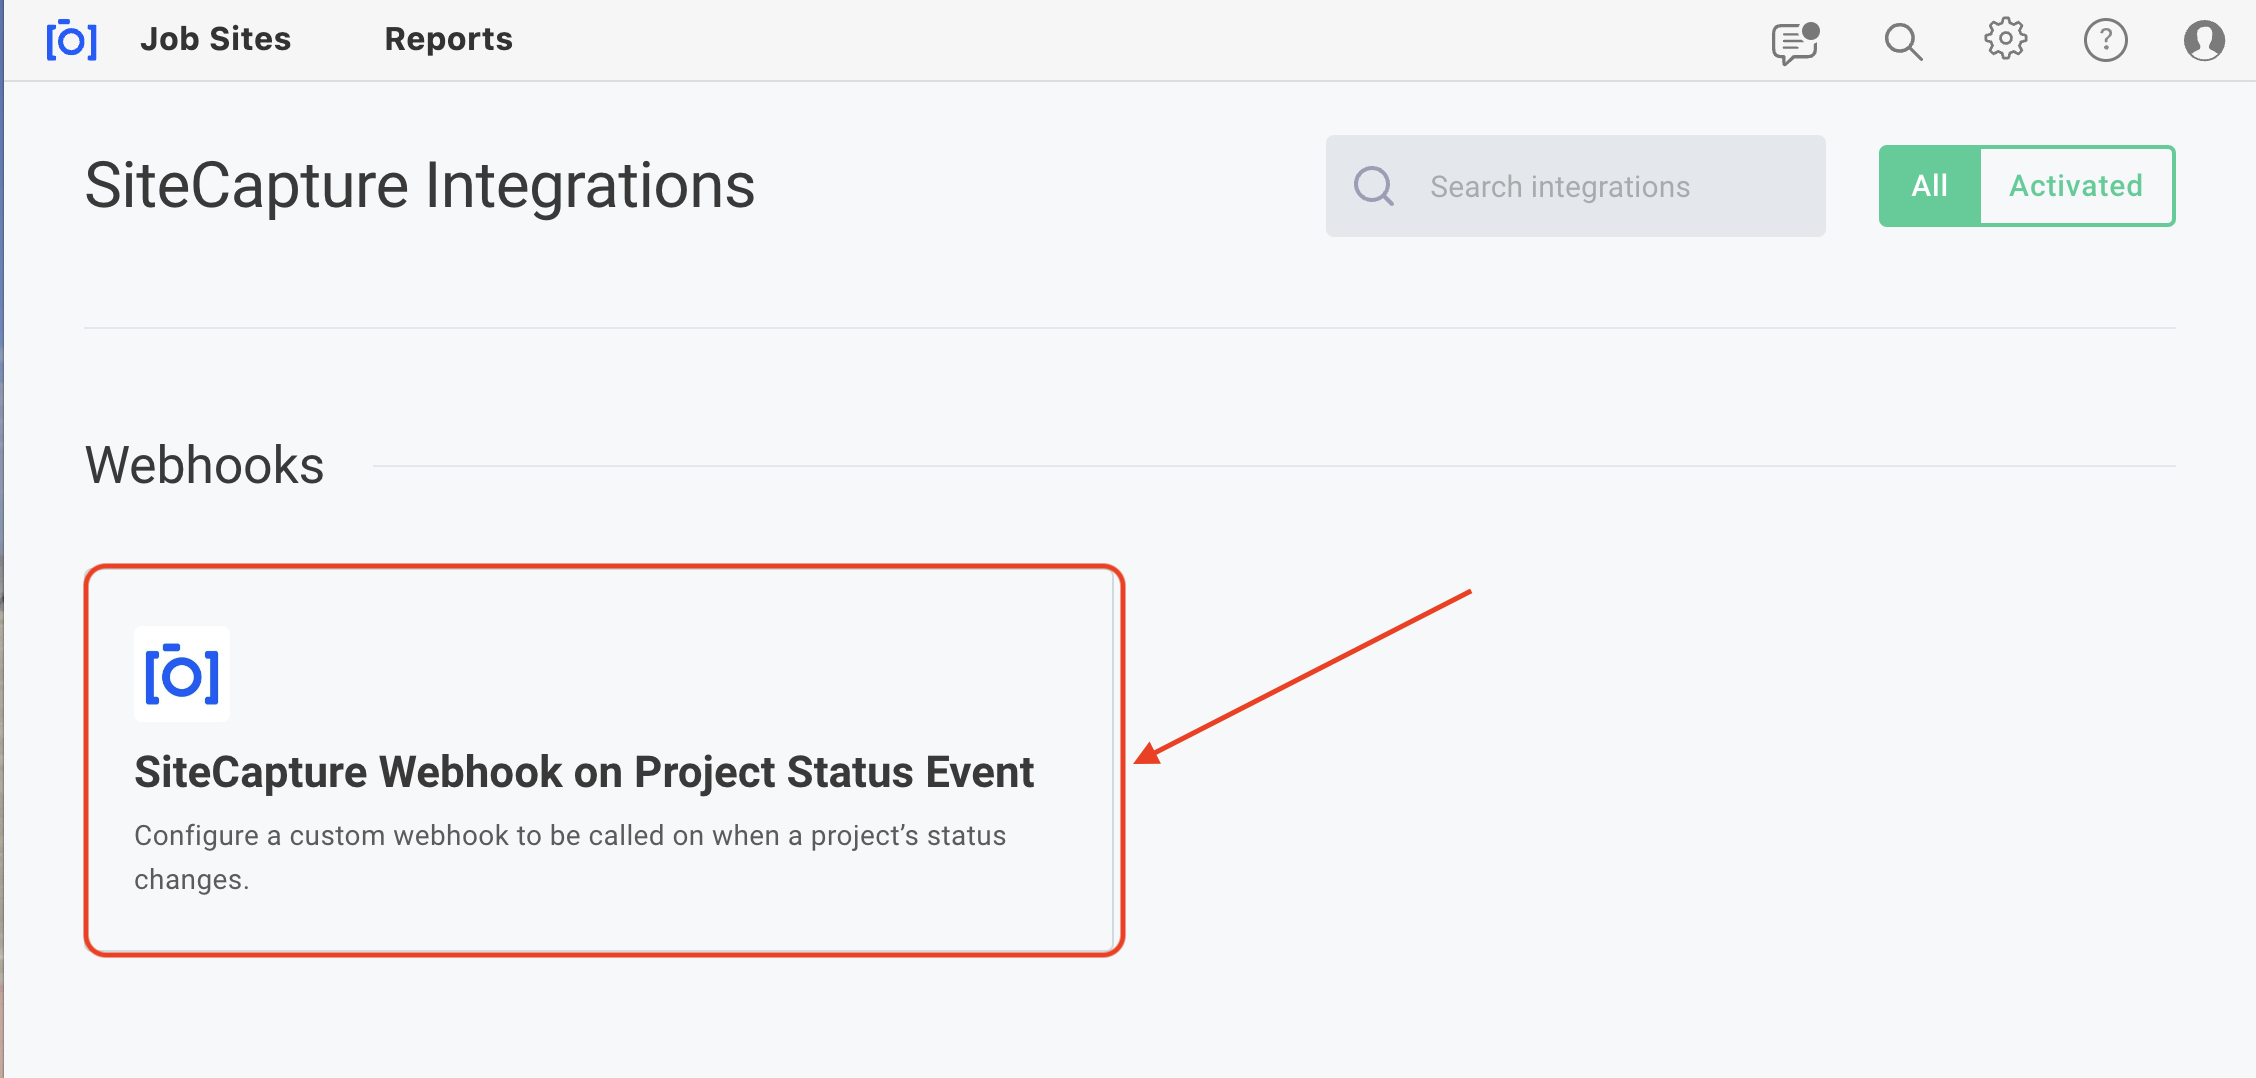
Task: Switch to the Activated filter
Action: (x=2077, y=186)
